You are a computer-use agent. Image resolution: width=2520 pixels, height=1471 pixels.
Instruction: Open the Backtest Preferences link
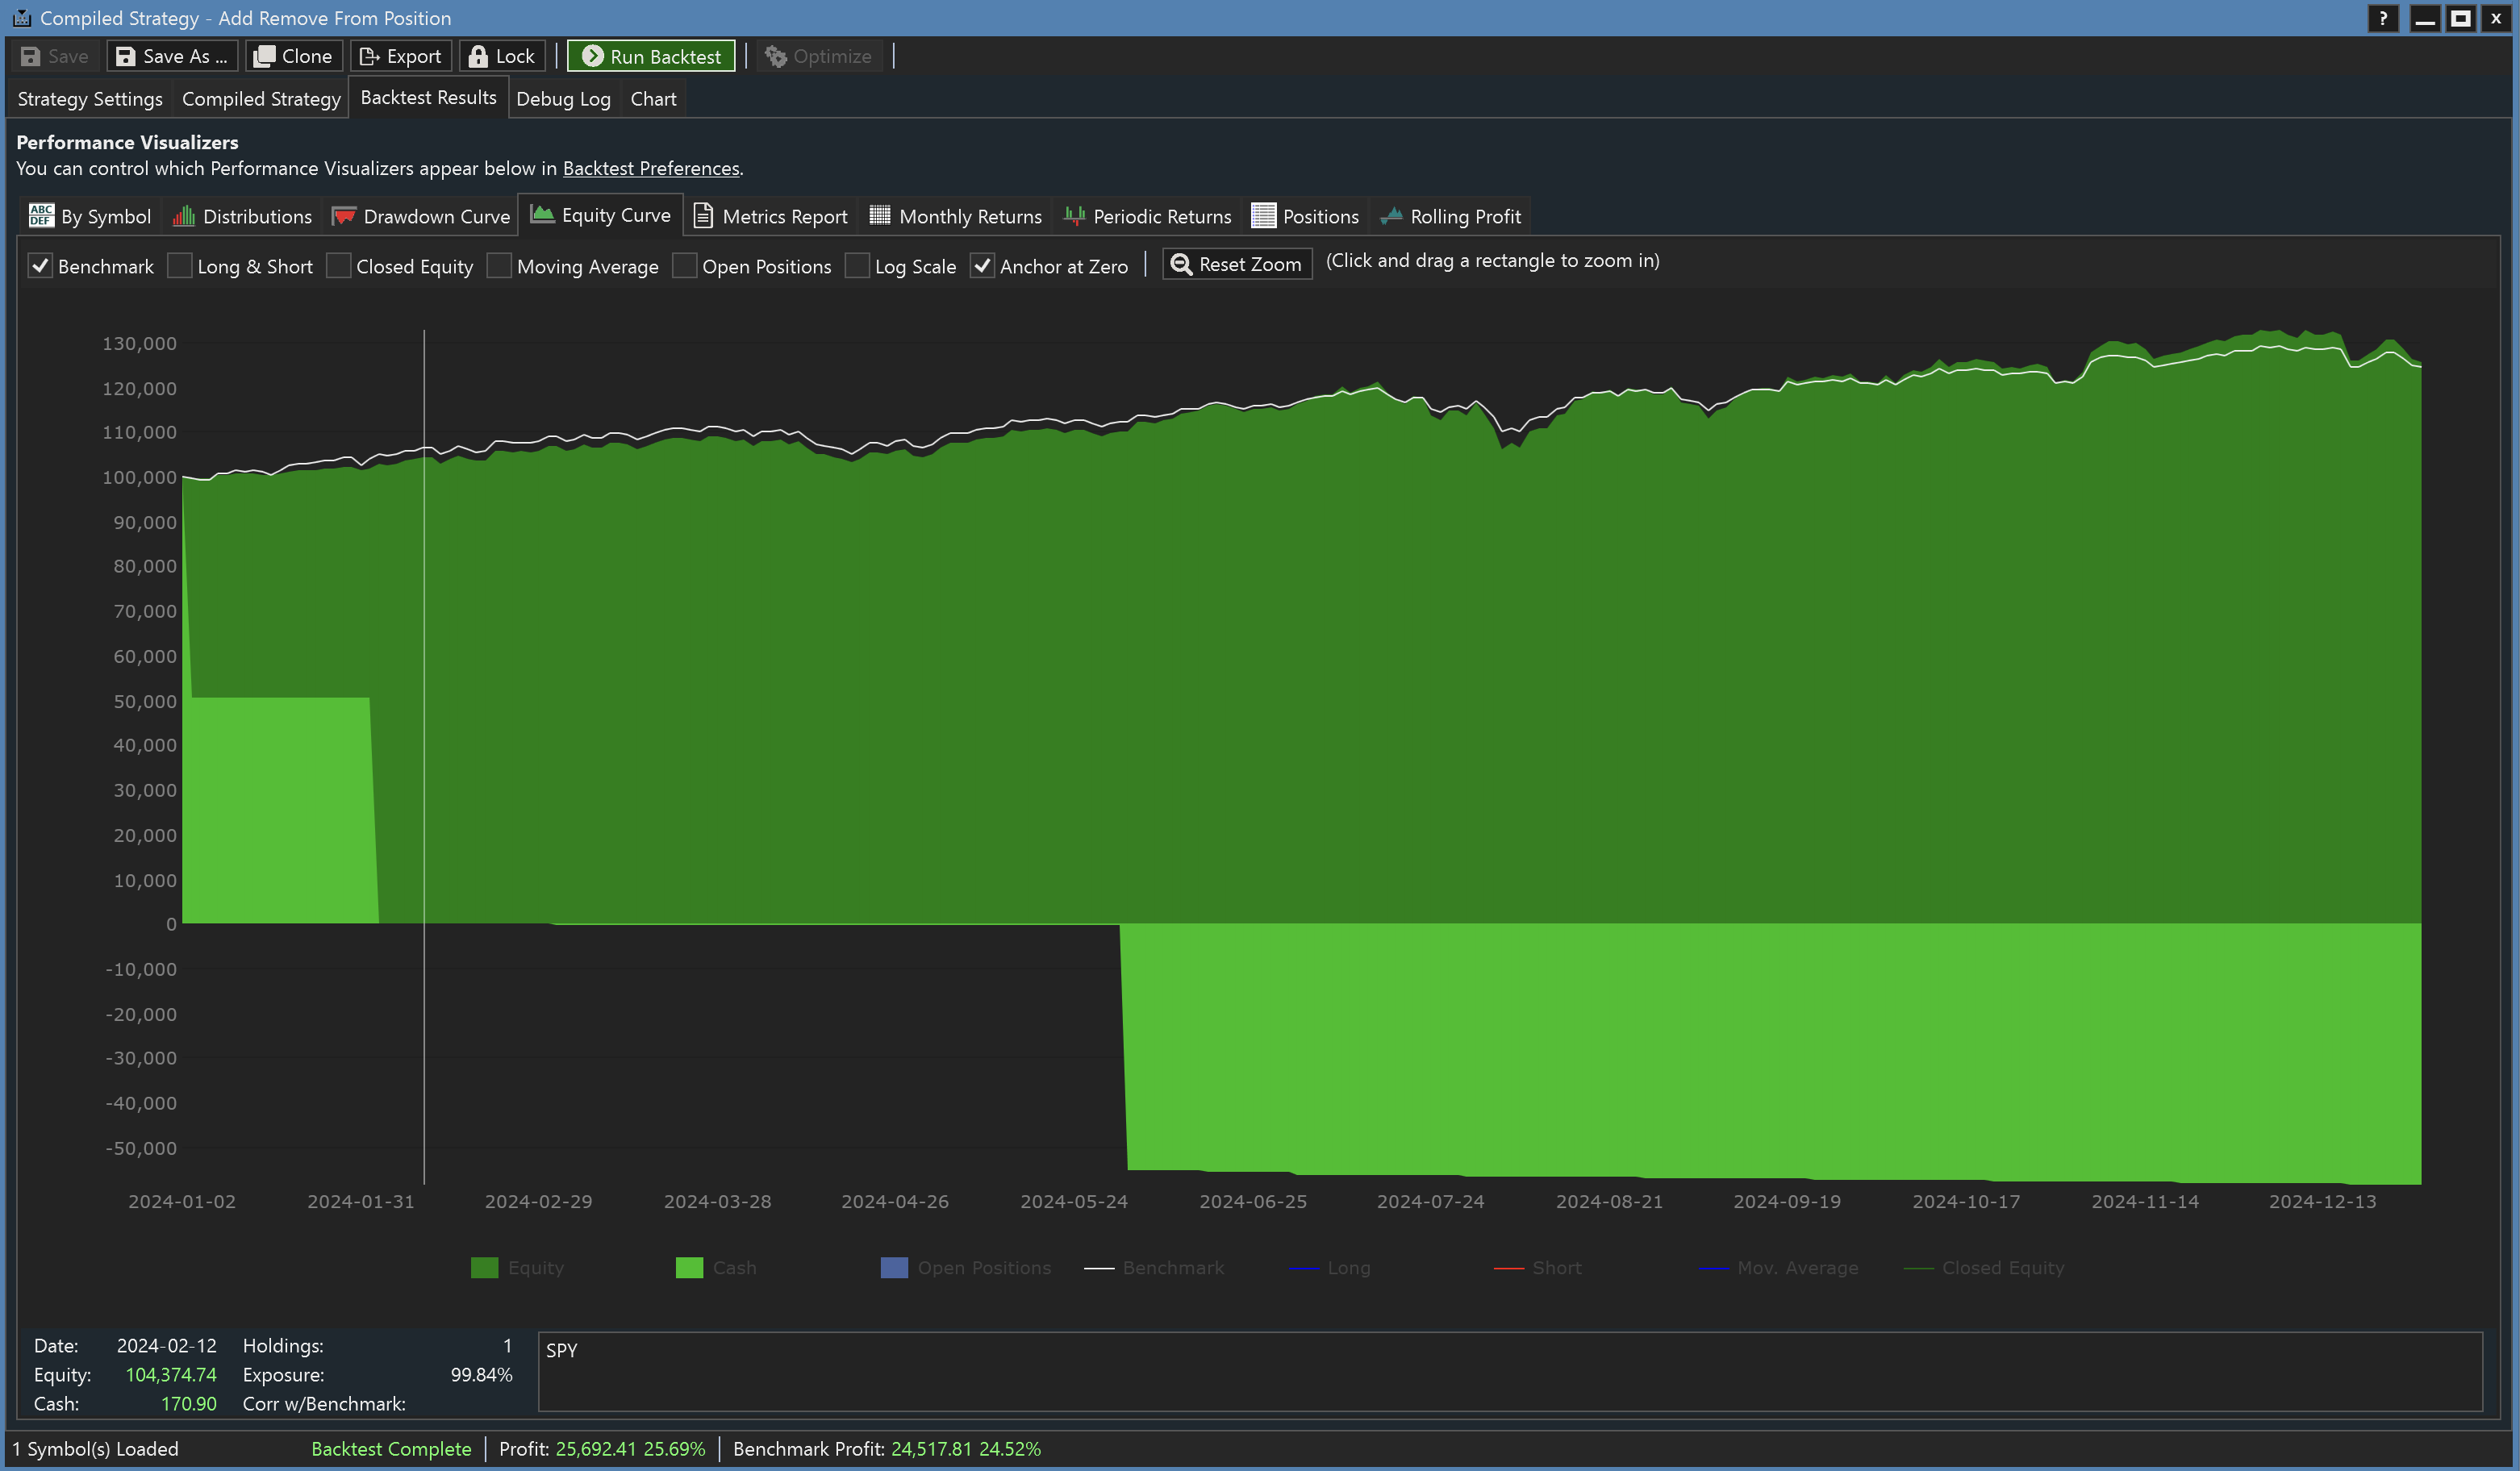tap(651, 168)
